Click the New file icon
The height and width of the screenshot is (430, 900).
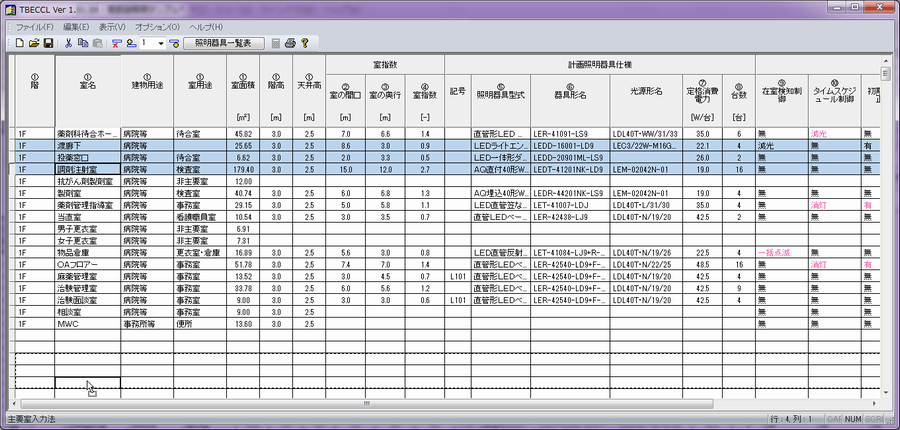click(x=20, y=44)
